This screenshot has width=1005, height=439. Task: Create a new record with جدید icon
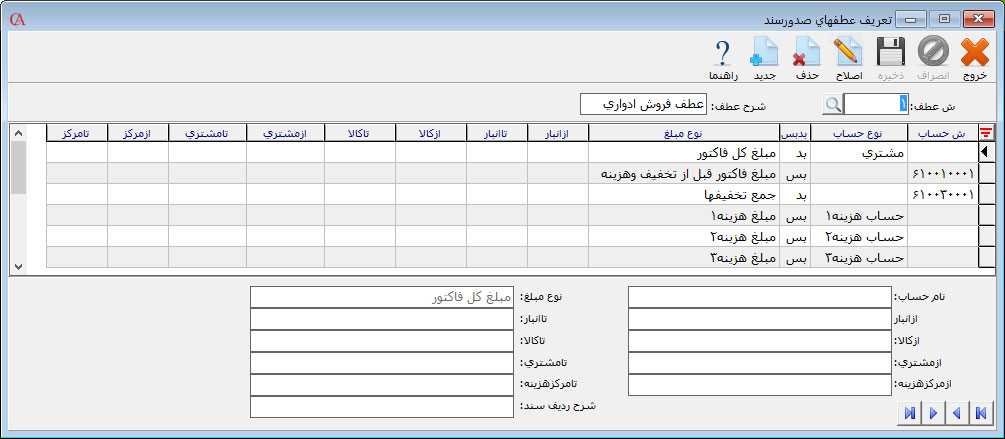pos(765,56)
